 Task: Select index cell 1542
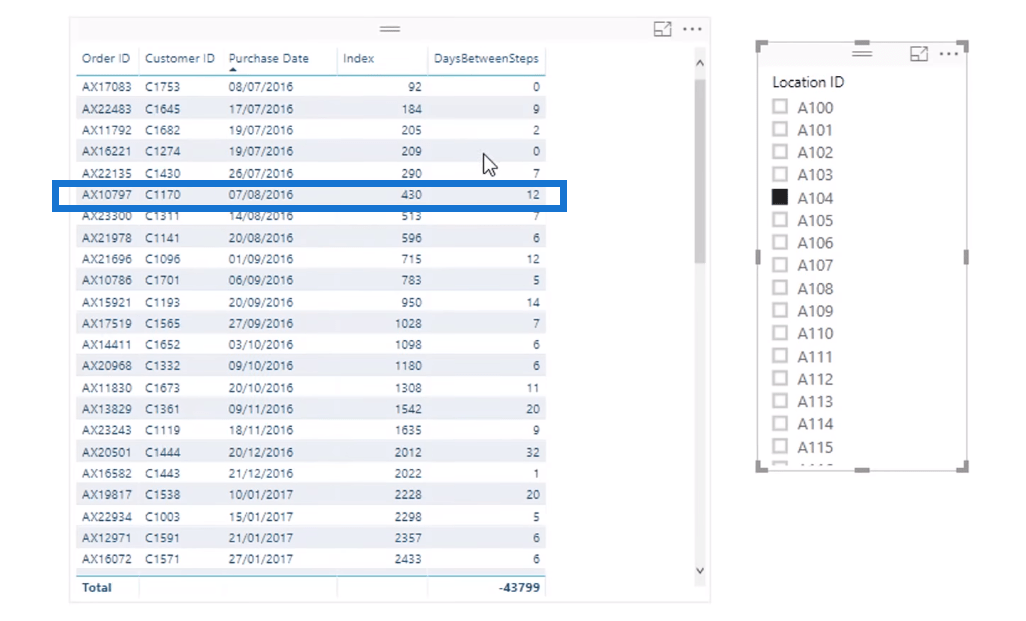(408, 409)
